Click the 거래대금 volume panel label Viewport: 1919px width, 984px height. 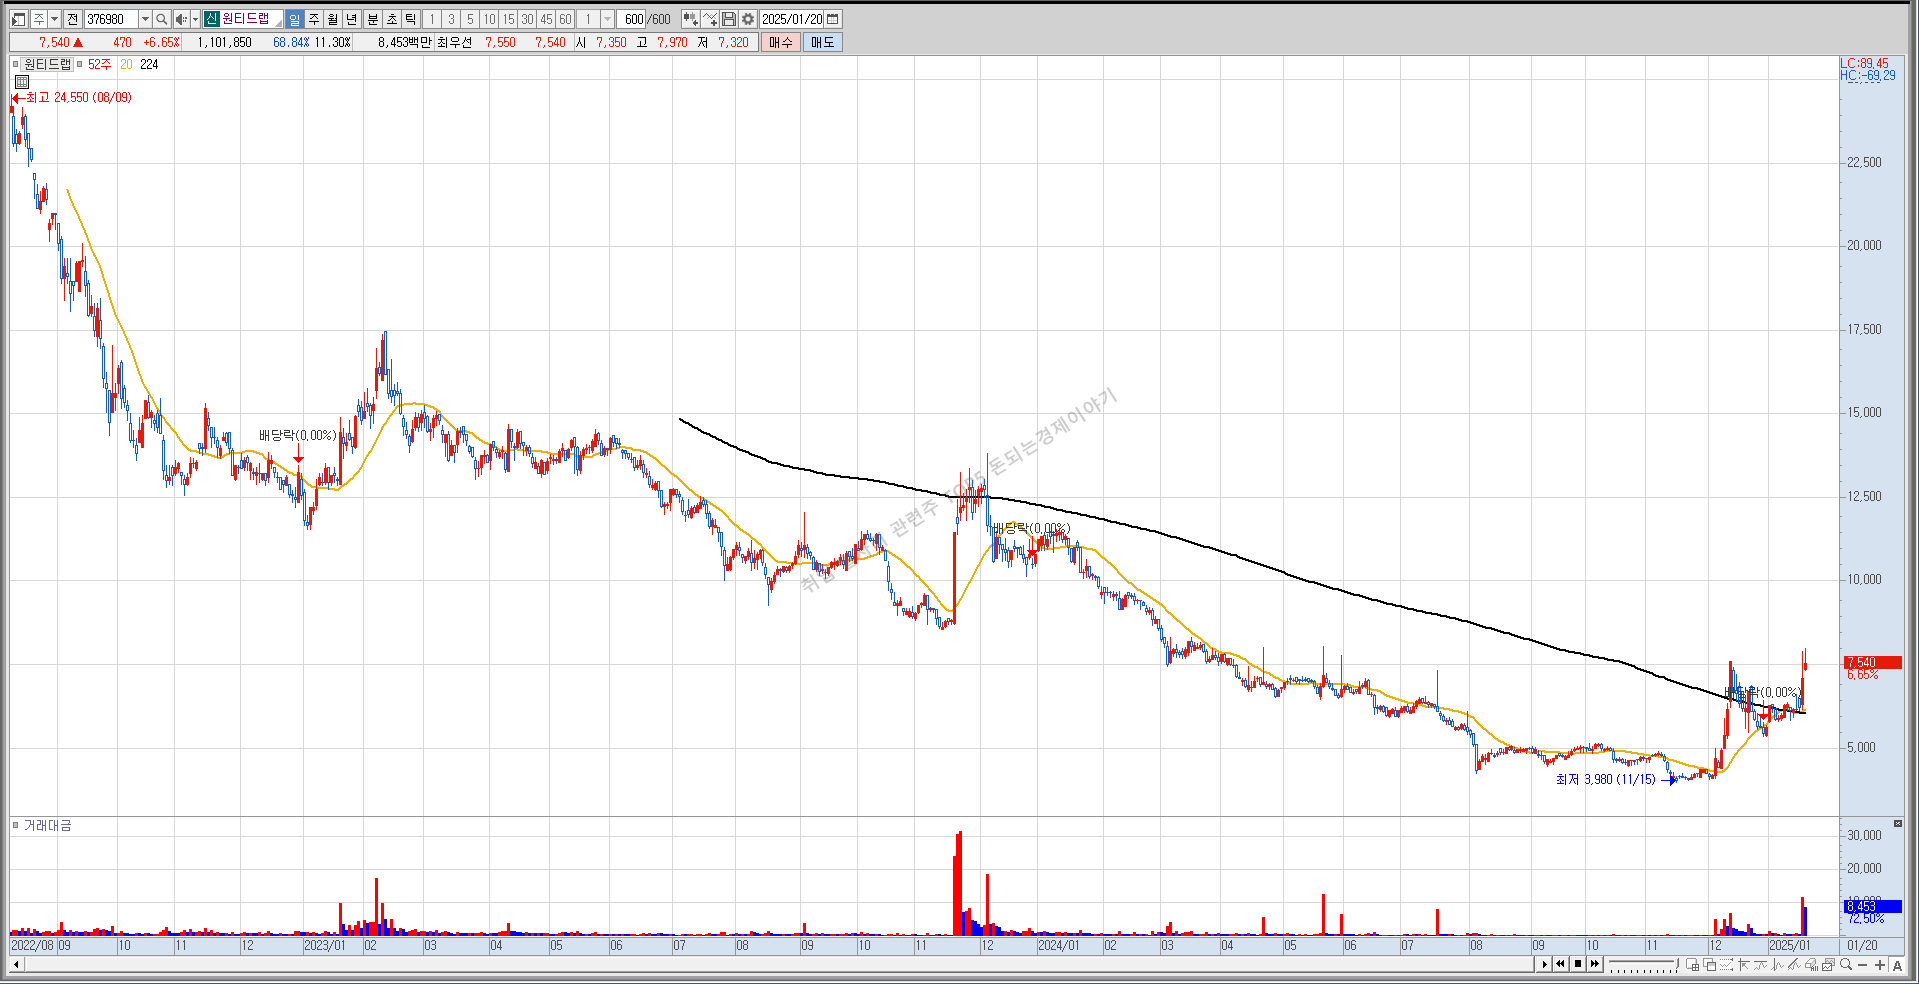(47, 825)
